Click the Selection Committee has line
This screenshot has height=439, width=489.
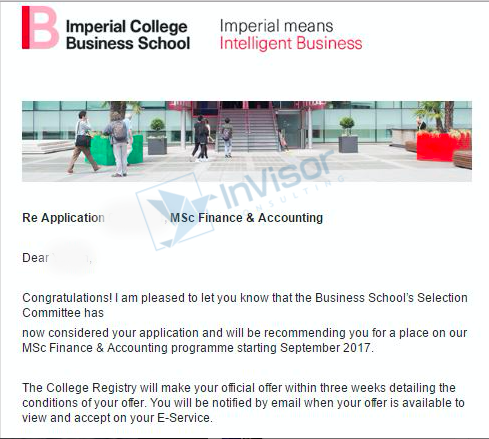click(63, 313)
